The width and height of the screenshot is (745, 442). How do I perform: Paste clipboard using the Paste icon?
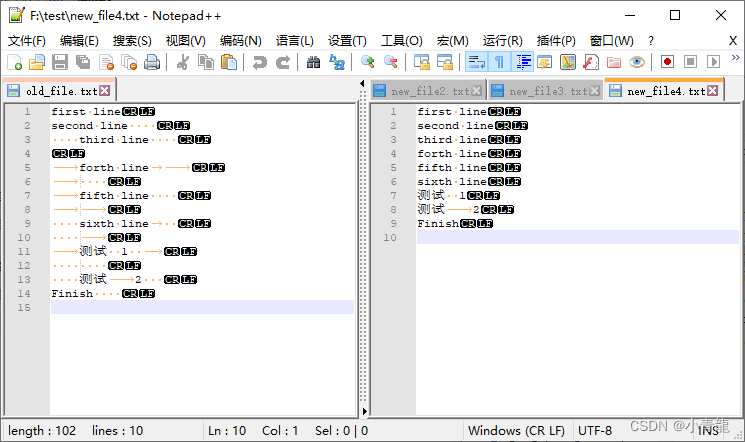pyautogui.click(x=229, y=62)
